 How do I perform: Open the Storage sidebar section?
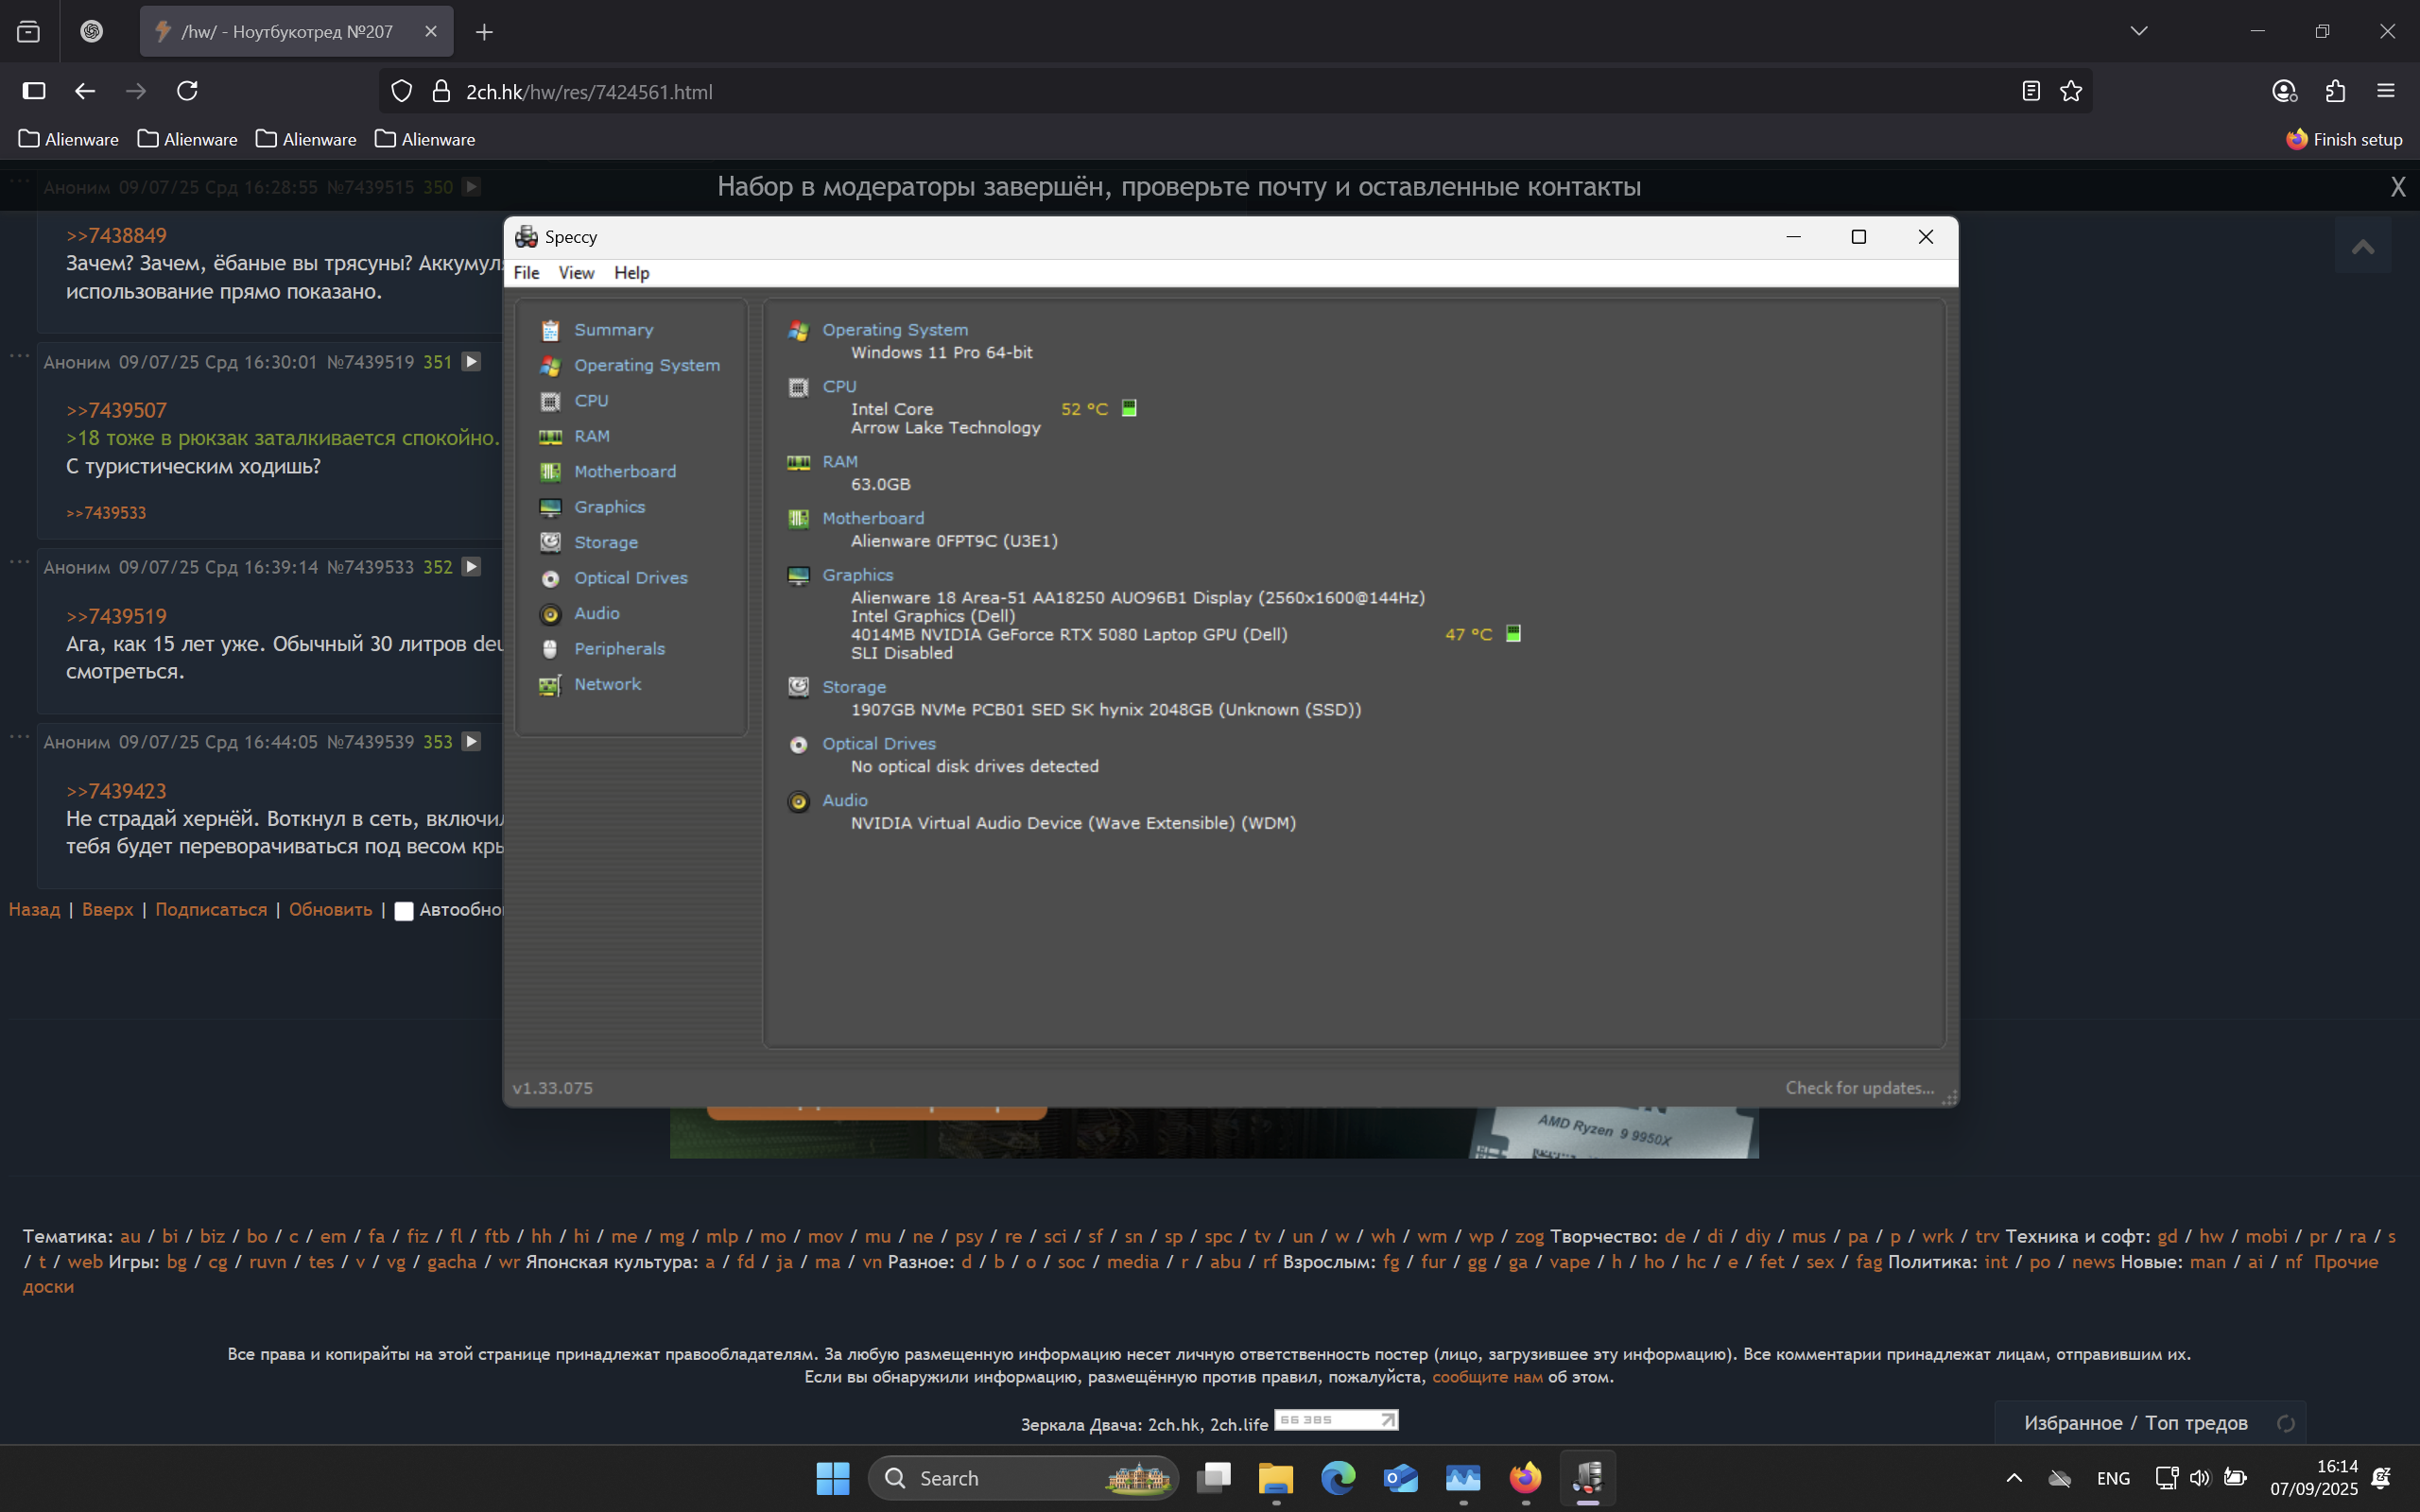pyautogui.click(x=605, y=542)
